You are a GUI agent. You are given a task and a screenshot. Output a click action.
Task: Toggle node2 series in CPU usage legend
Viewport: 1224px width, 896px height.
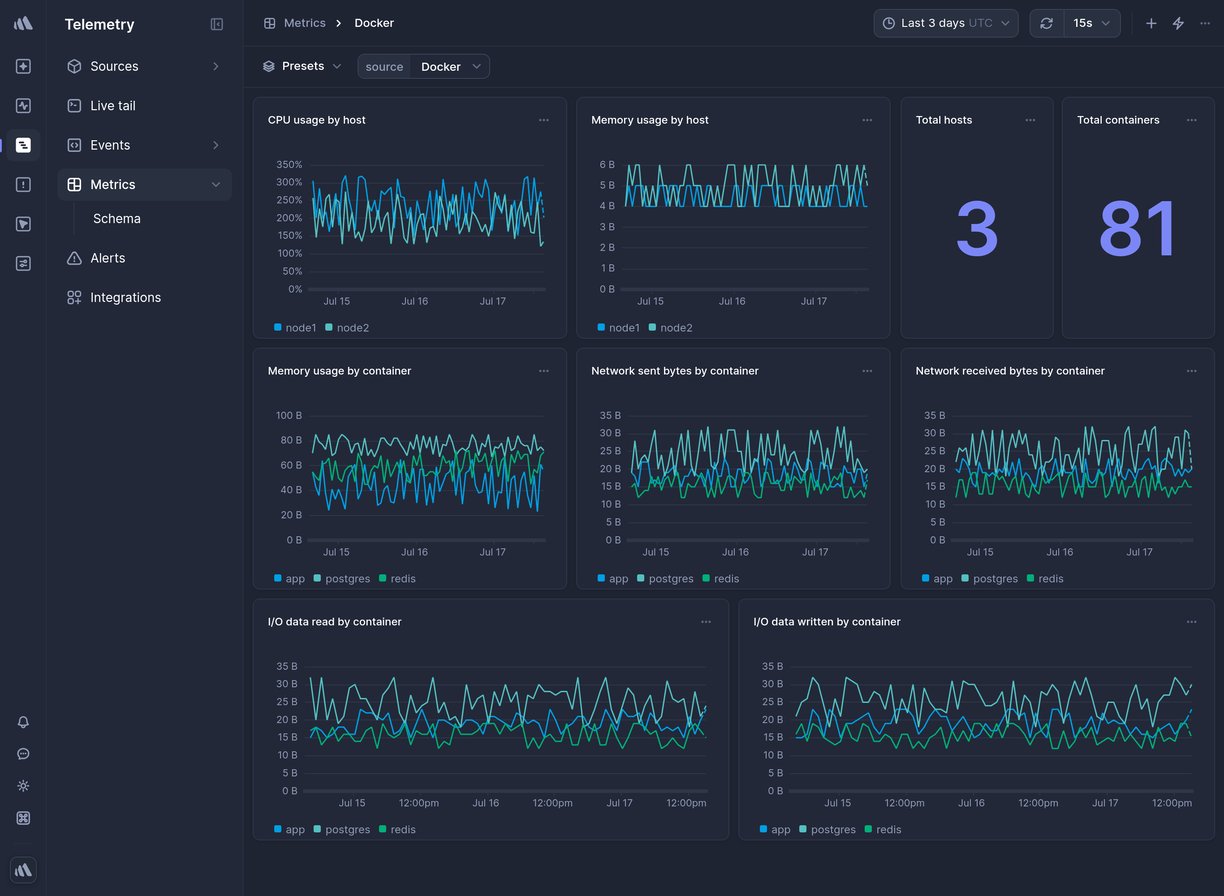click(347, 328)
